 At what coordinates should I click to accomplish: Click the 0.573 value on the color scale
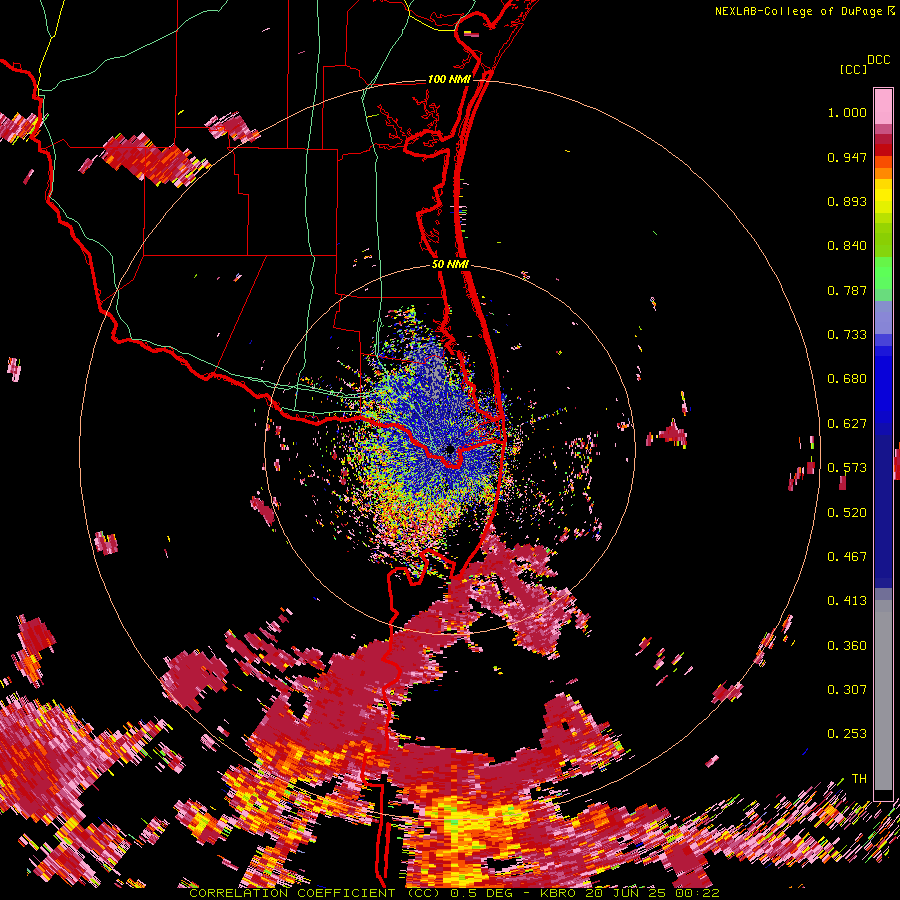(x=847, y=468)
